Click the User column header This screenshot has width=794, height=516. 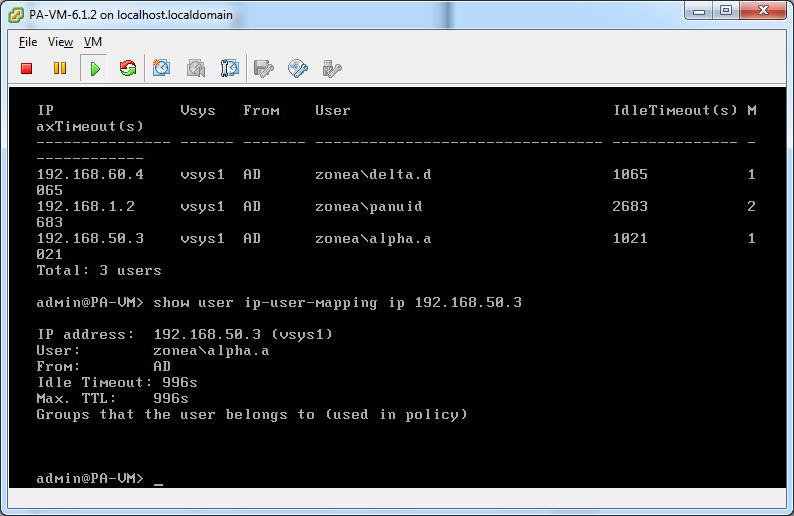[332, 110]
